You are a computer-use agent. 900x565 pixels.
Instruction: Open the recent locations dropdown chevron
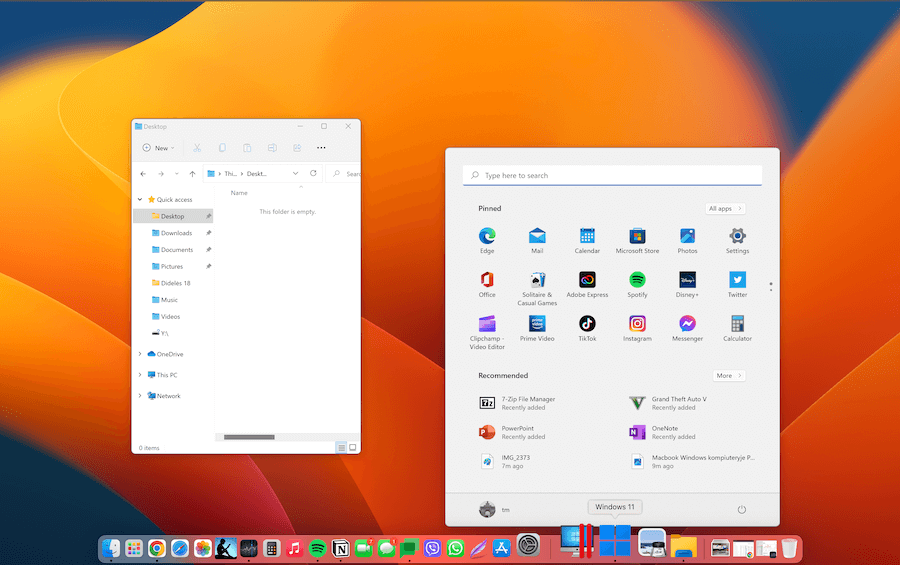[x=176, y=173]
